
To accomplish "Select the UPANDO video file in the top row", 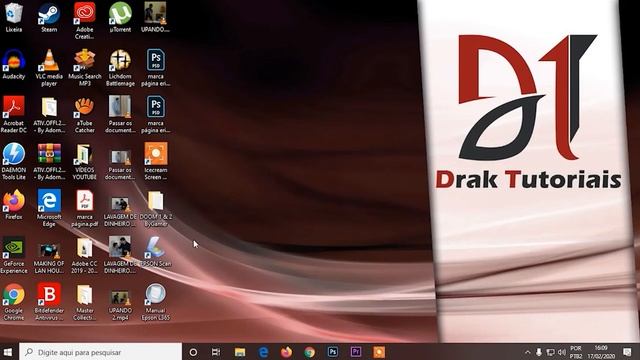I will tap(156, 17).
